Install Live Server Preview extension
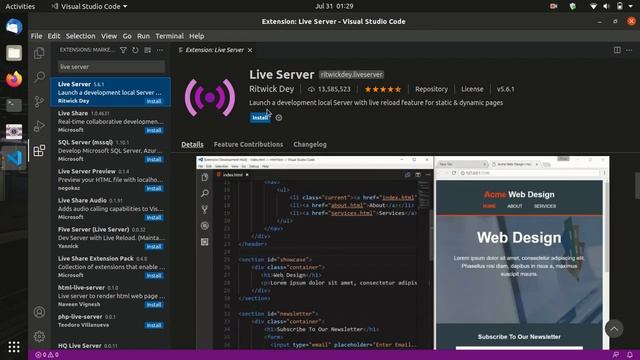The height and width of the screenshot is (360, 640). pos(154,189)
